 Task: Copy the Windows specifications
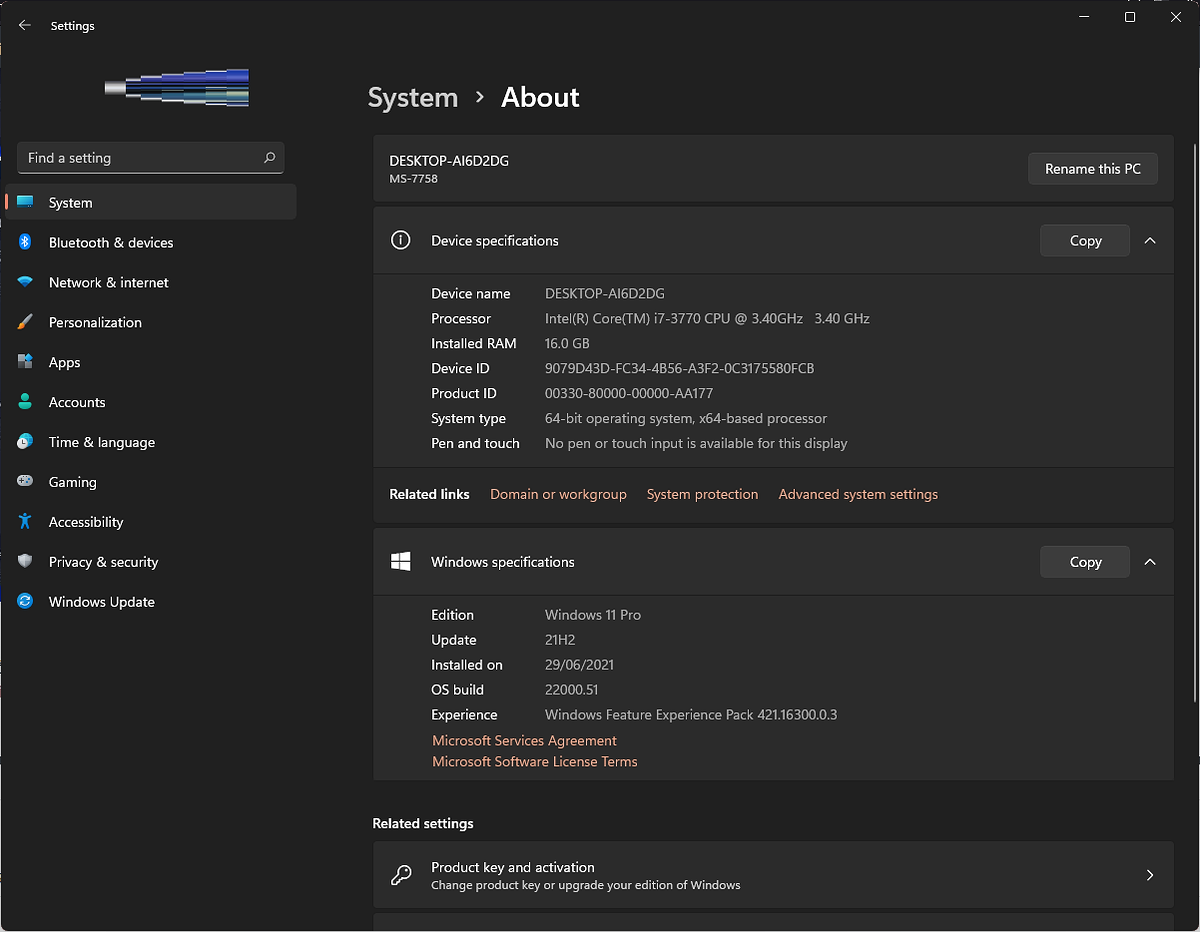pyautogui.click(x=1085, y=562)
